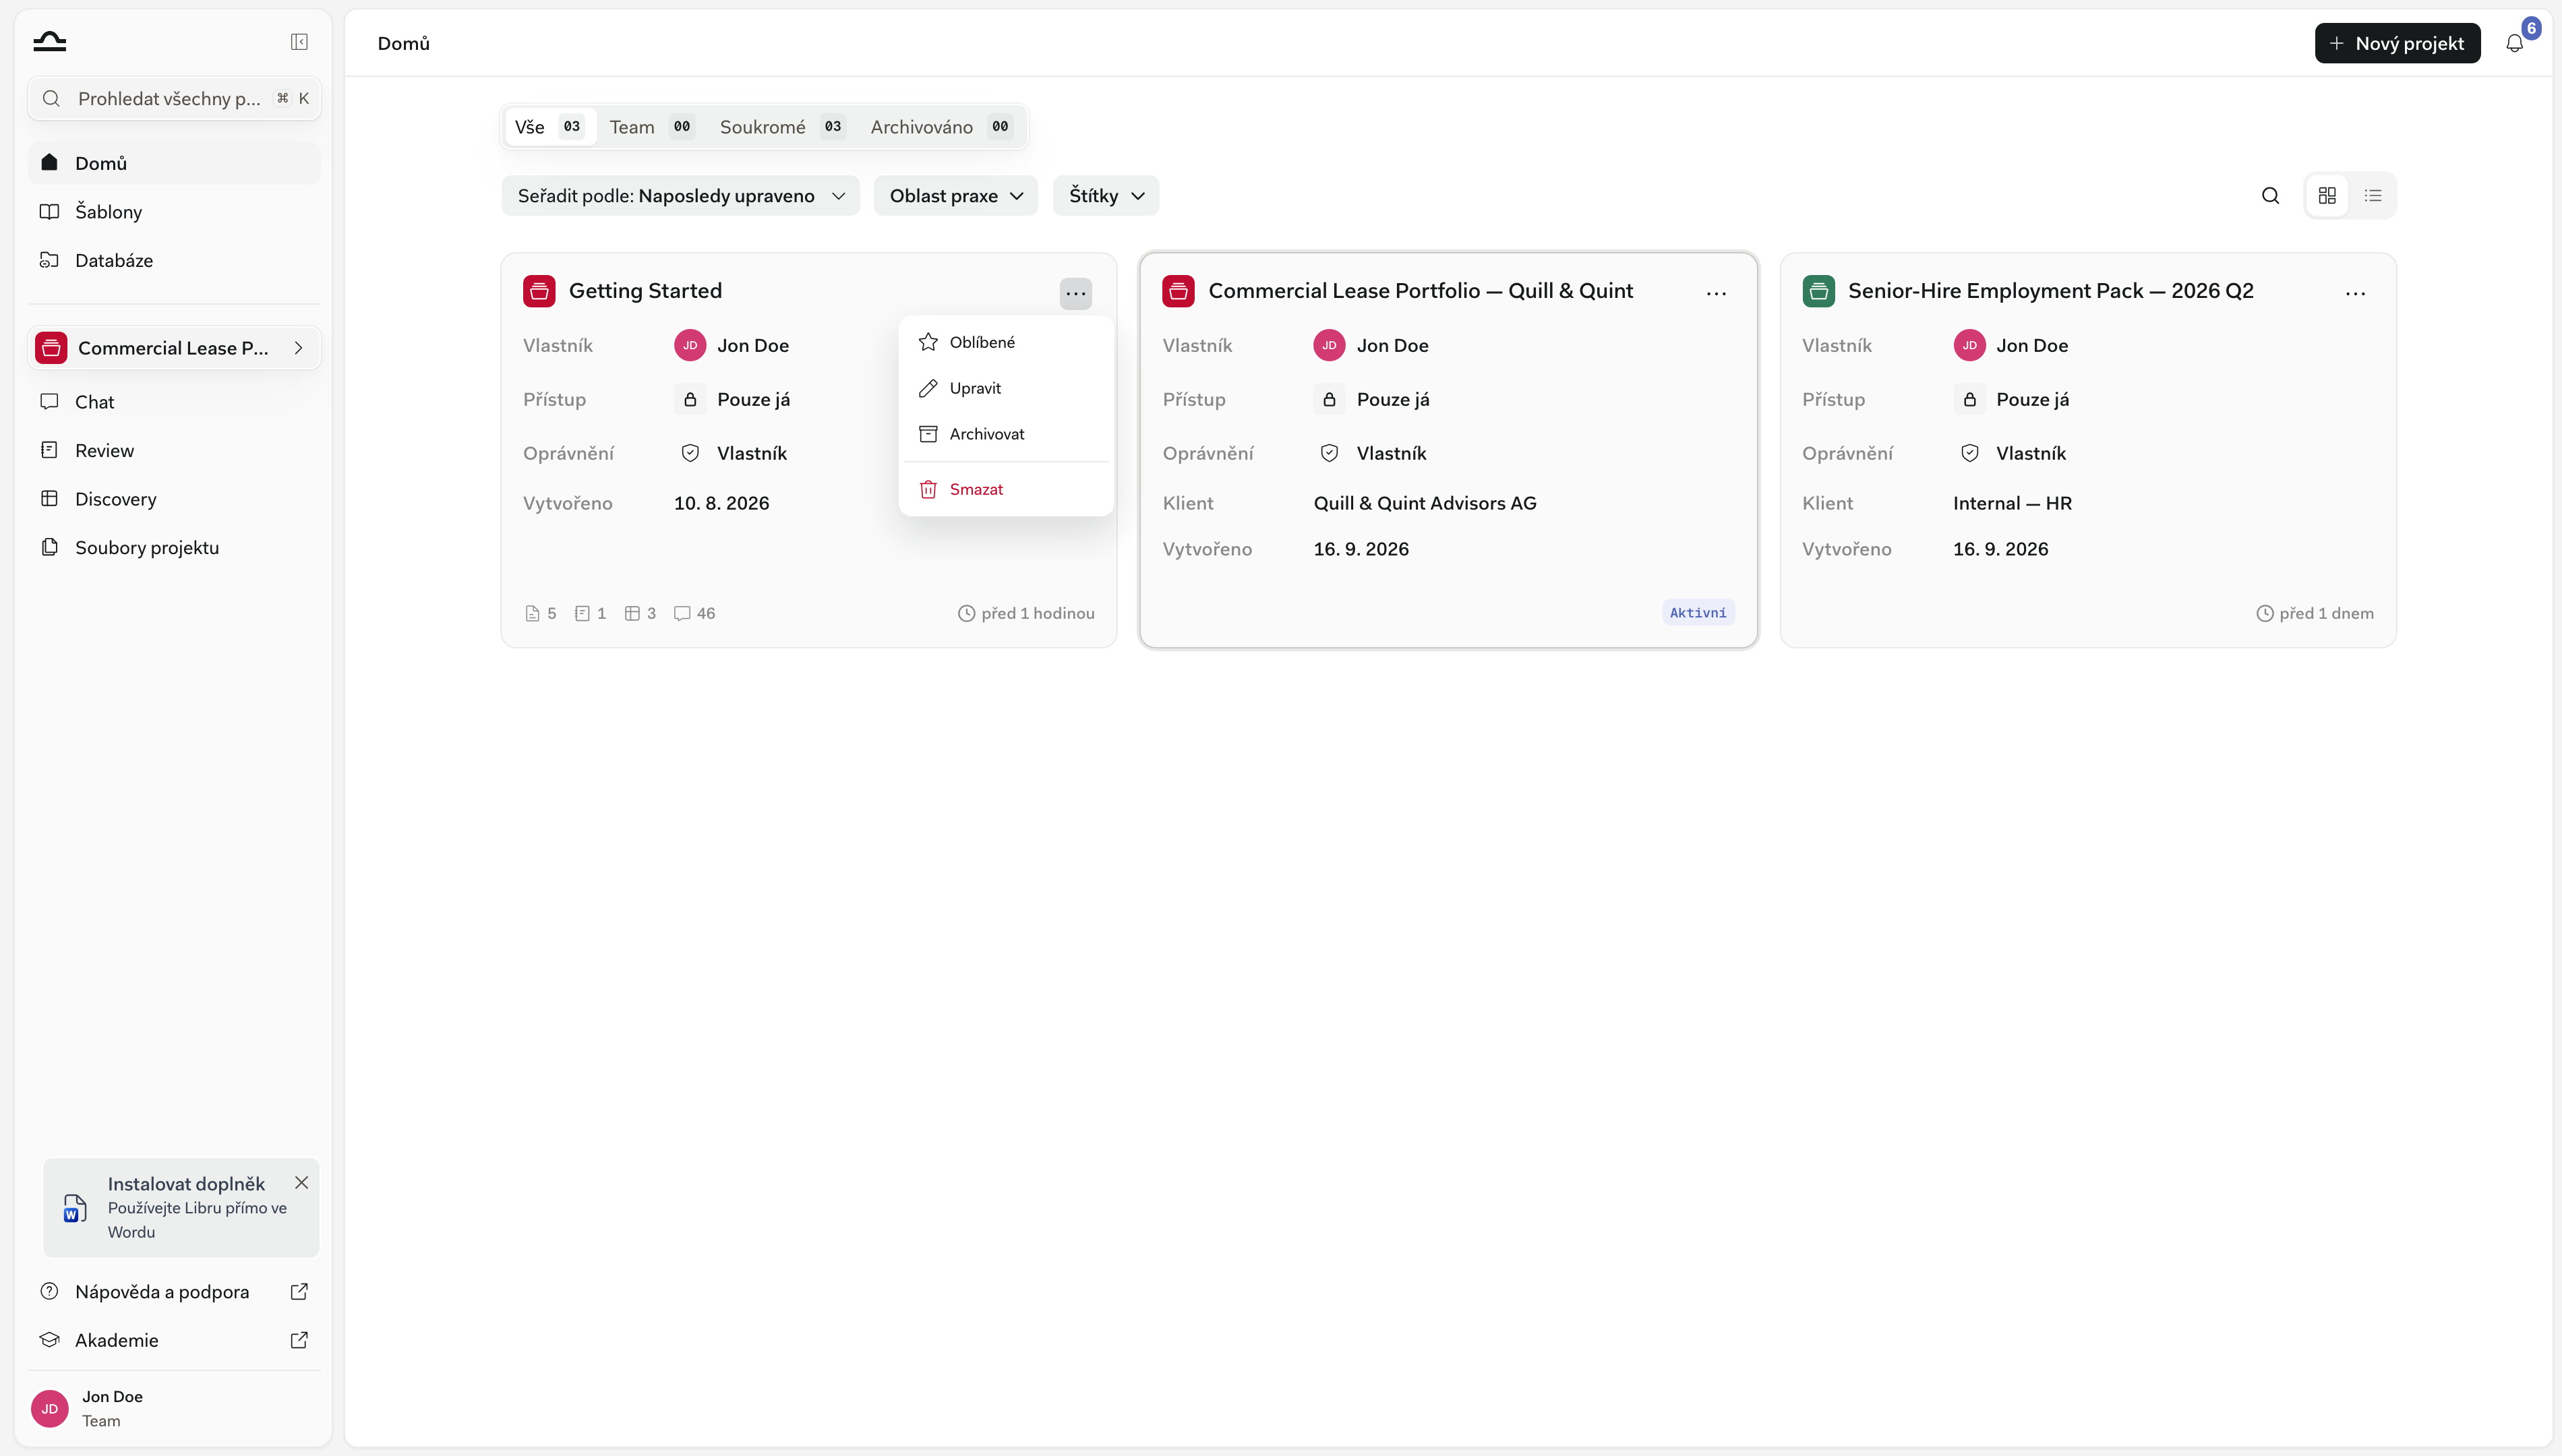Open Review in sidebar
This screenshot has width=2562, height=1456.
click(x=174, y=450)
